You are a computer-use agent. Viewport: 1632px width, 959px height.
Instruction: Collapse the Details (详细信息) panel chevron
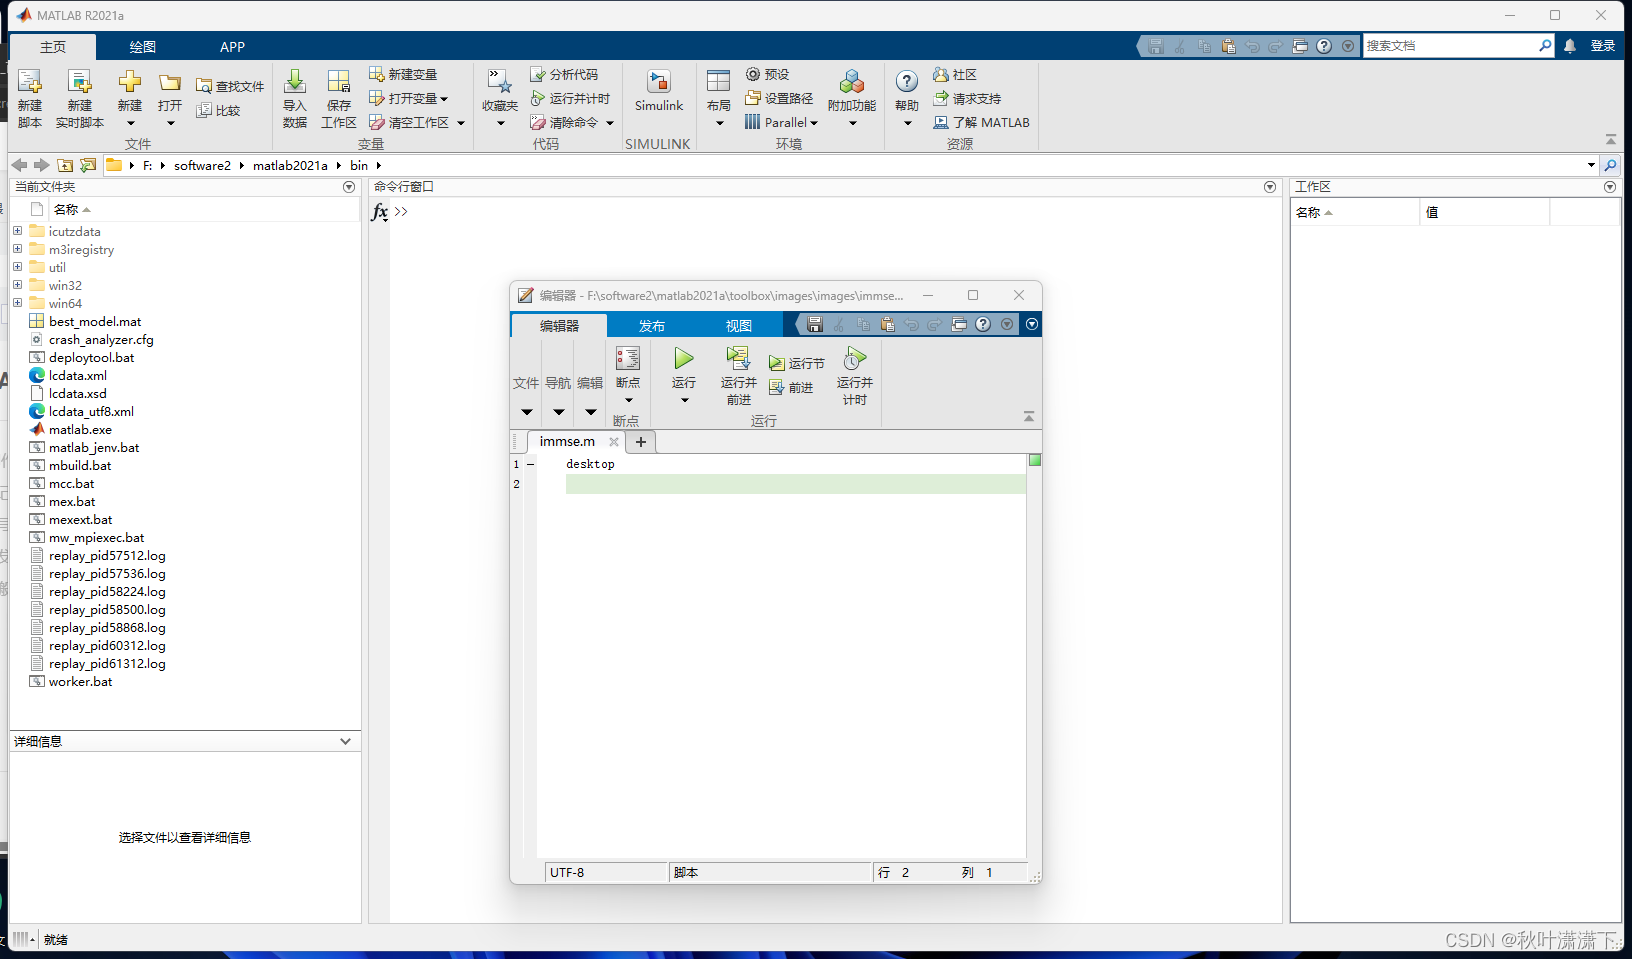pyautogui.click(x=345, y=741)
